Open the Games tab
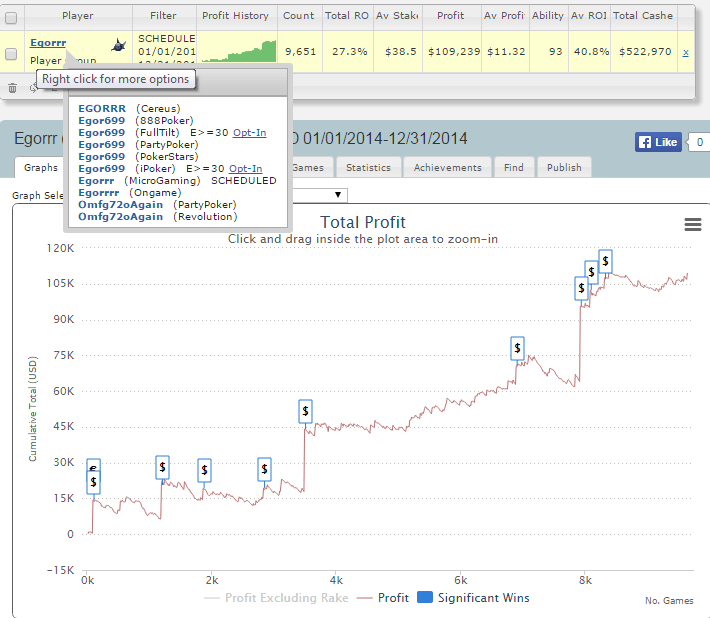 click(311, 168)
